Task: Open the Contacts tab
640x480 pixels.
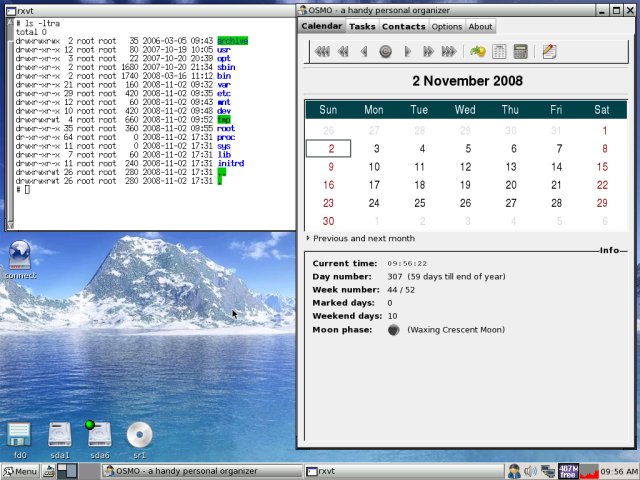Action: click(403, 26)
